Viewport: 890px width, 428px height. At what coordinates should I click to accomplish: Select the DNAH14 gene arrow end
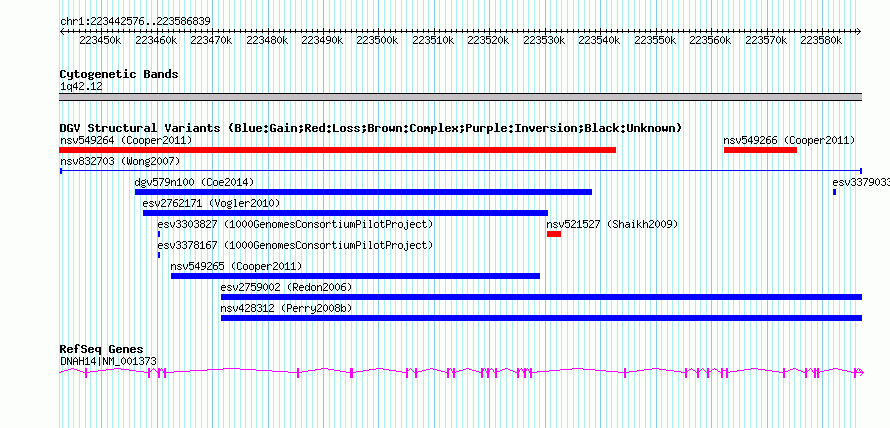(x=860, y=372)
